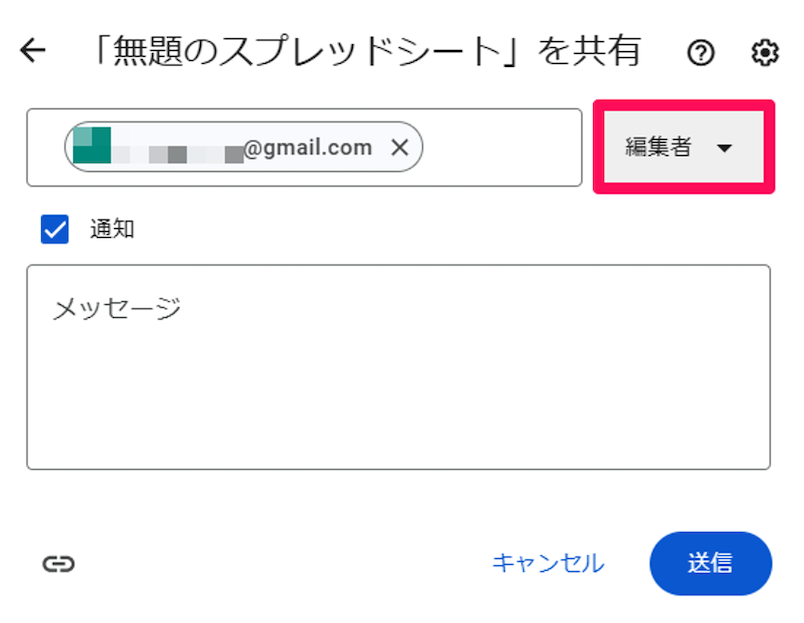The image size is (804, 623).
Task: Click the question mark help circle
Action: pos(701,53)
